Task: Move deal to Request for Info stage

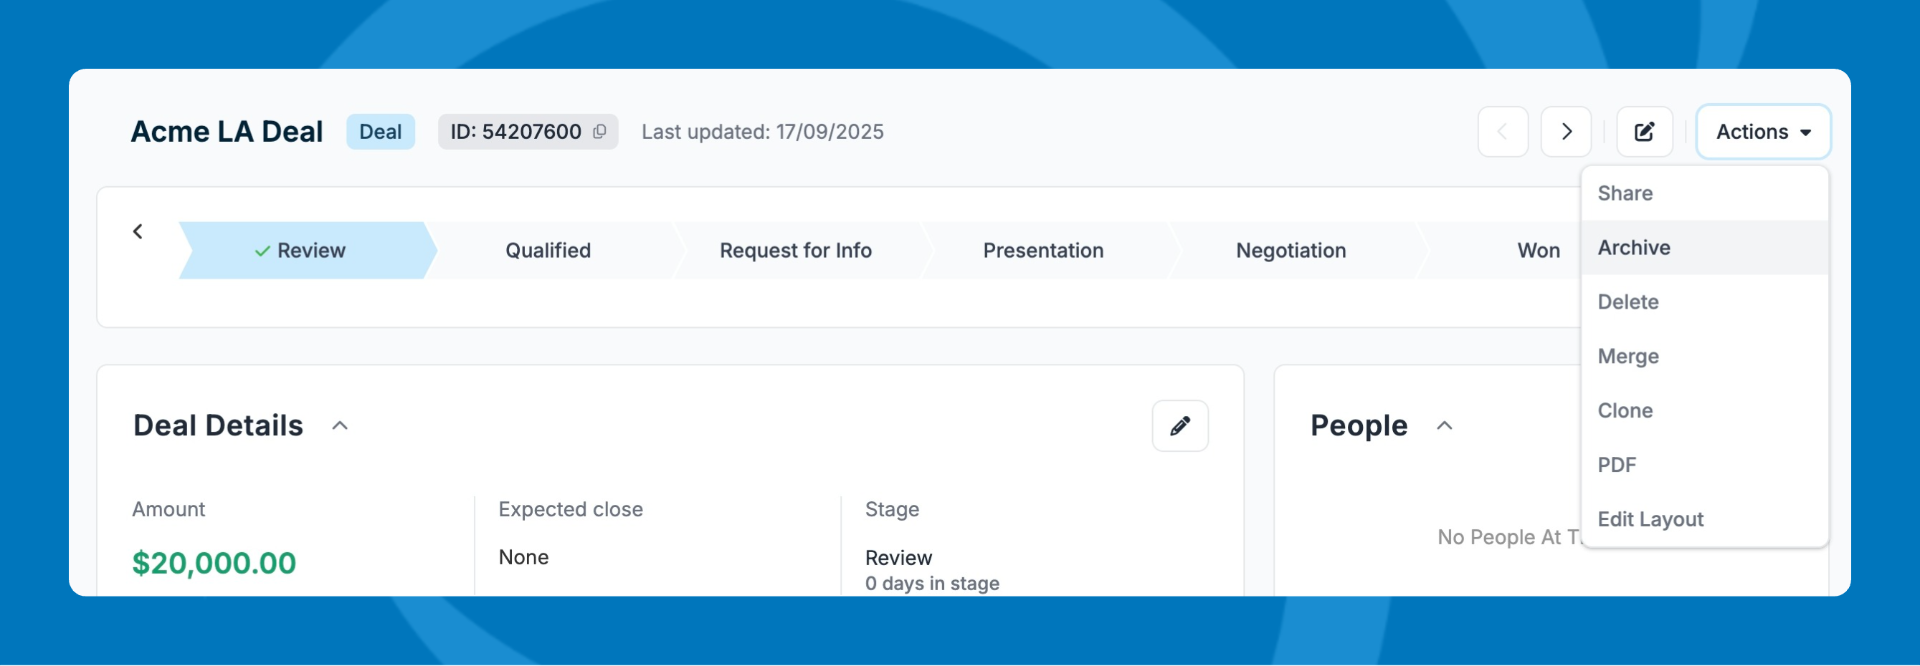Action: pyautogui.click(x=795, y=251)
